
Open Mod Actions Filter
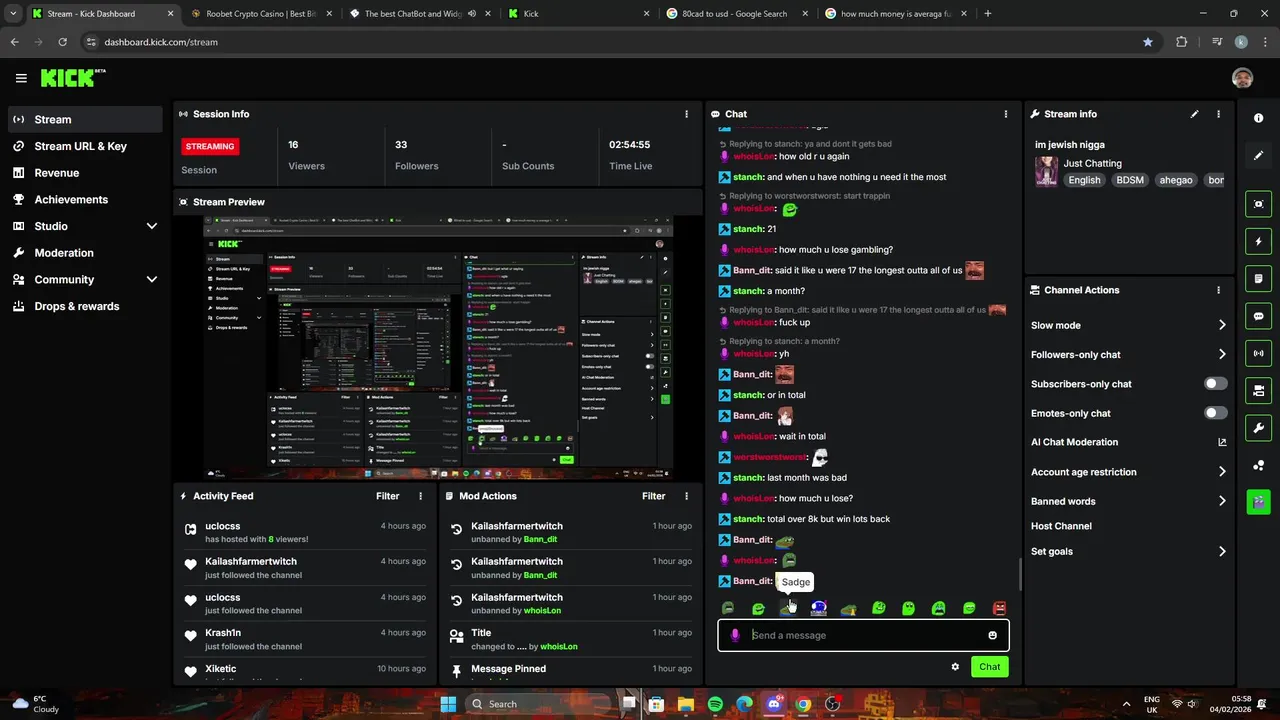click(x=654, y=496)
